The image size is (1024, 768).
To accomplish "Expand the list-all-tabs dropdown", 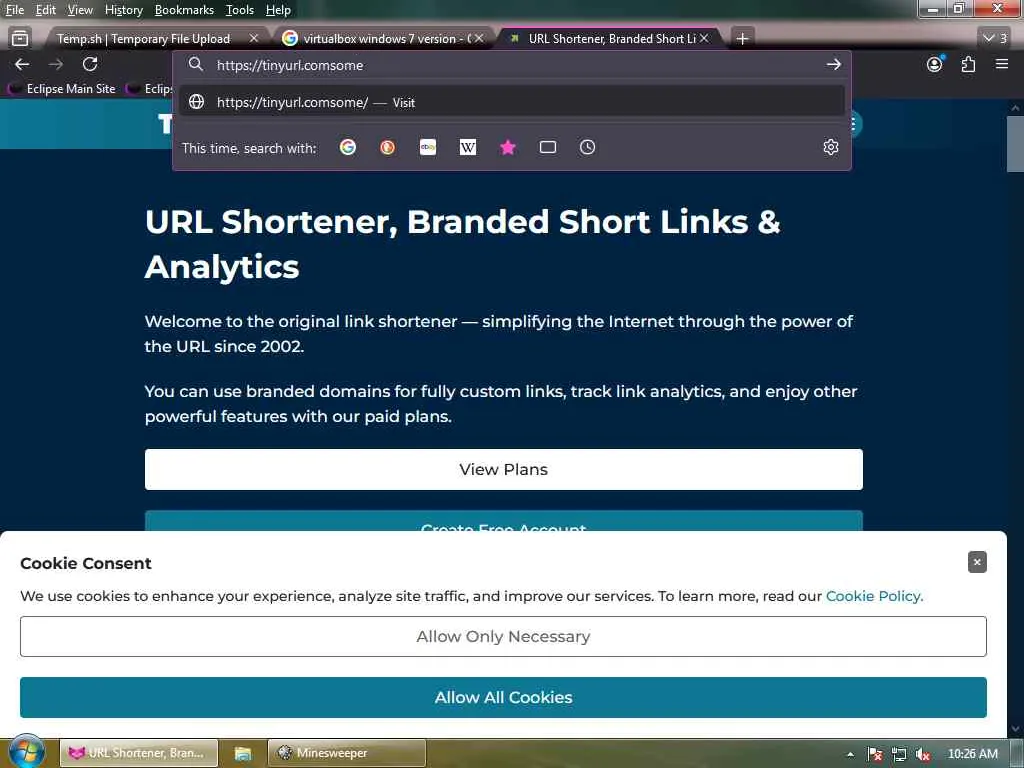I will click(995, 39).
